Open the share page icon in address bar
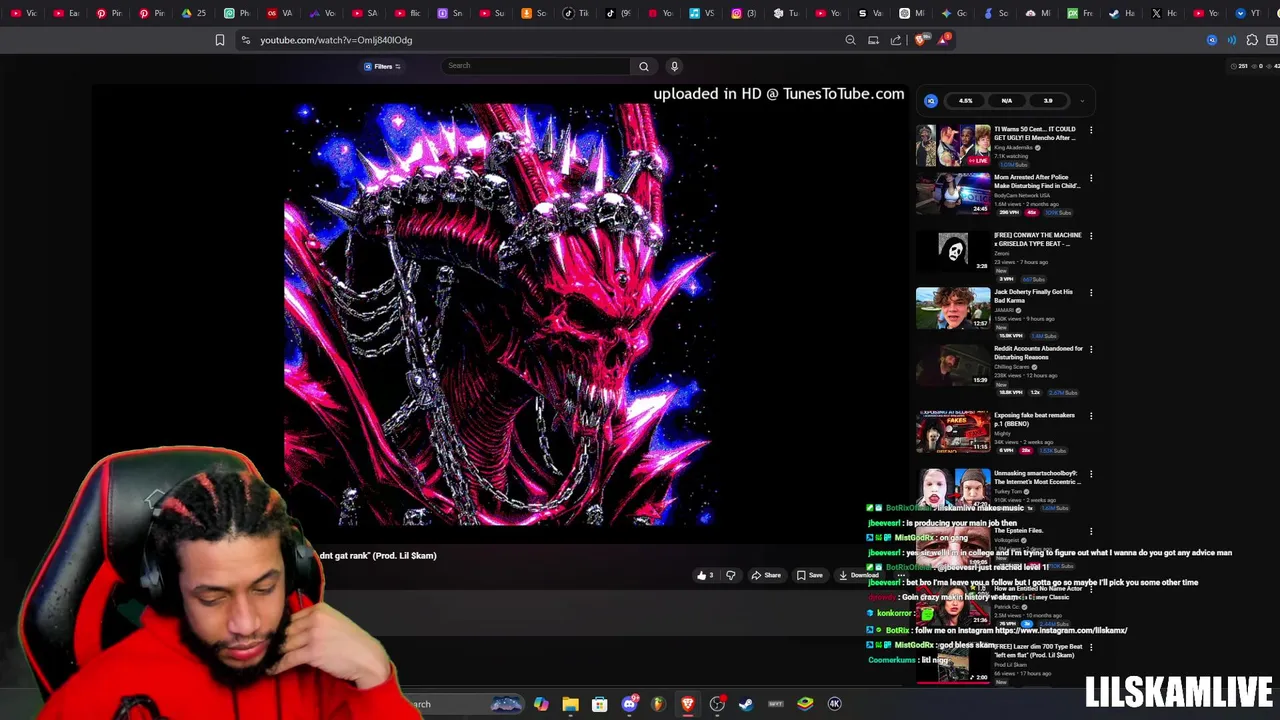The width and height of the screenshot is (1280, 720). (x=896, y=40)
